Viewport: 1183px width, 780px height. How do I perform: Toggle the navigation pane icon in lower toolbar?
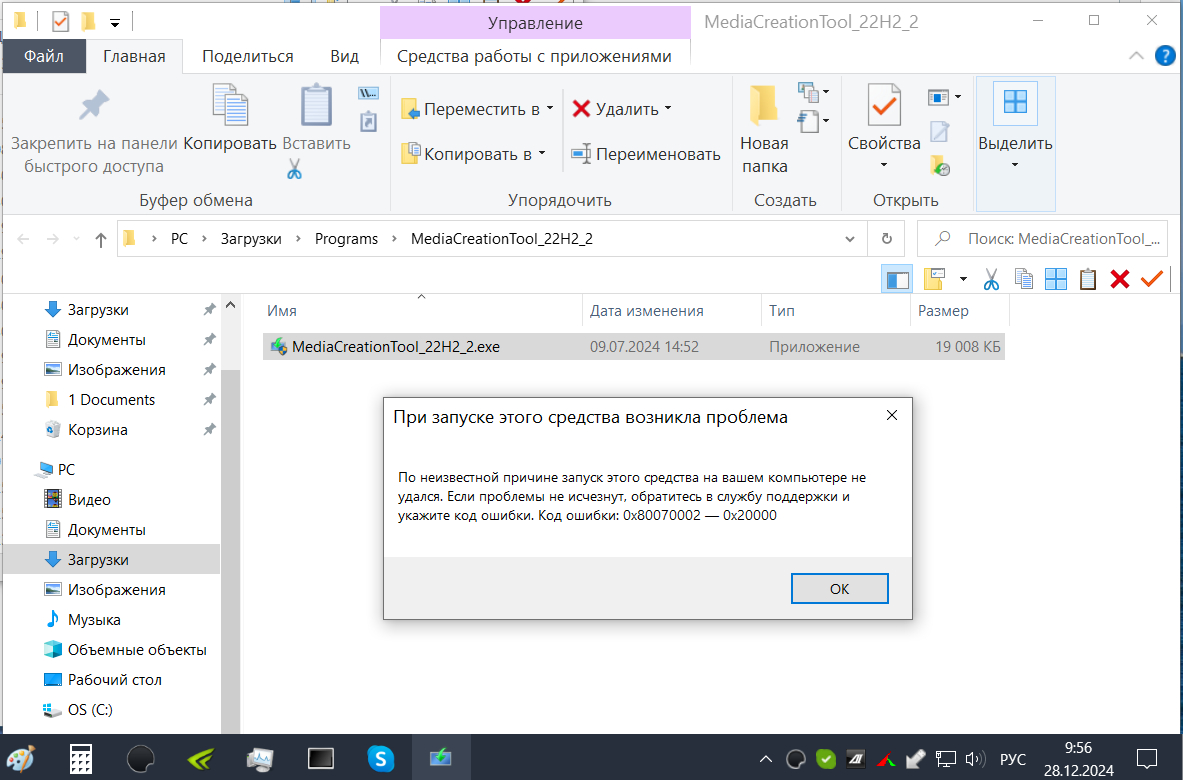pyautogui.click(x=897, y=280)
